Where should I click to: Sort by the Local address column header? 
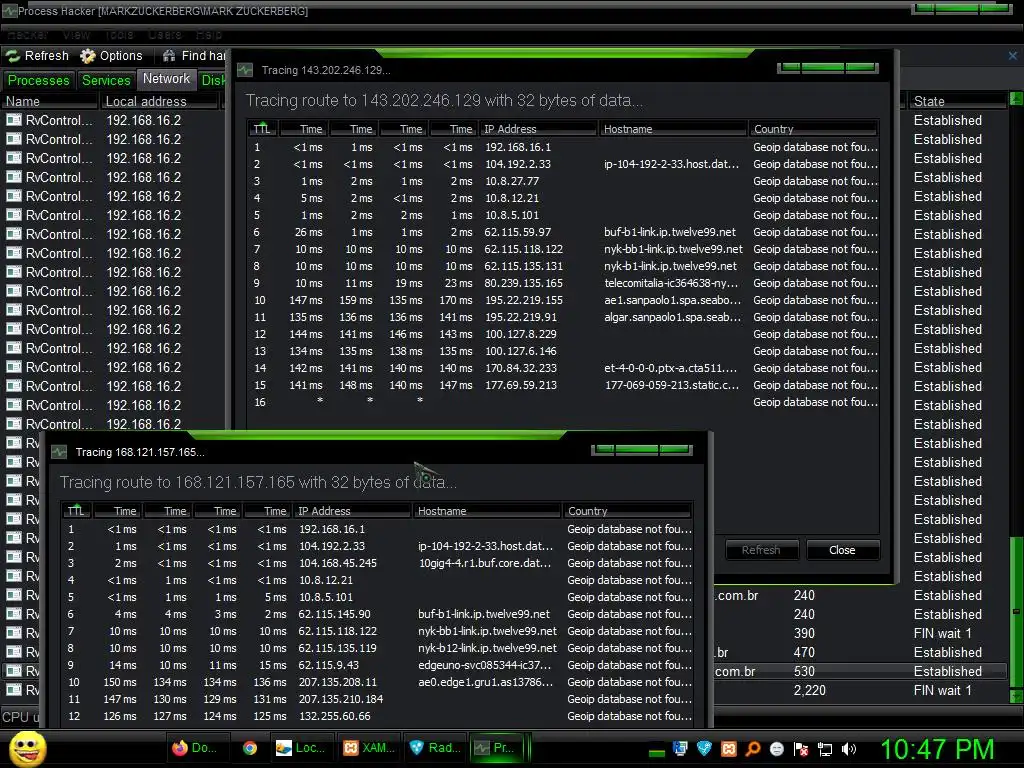click(x=159, y=101)
